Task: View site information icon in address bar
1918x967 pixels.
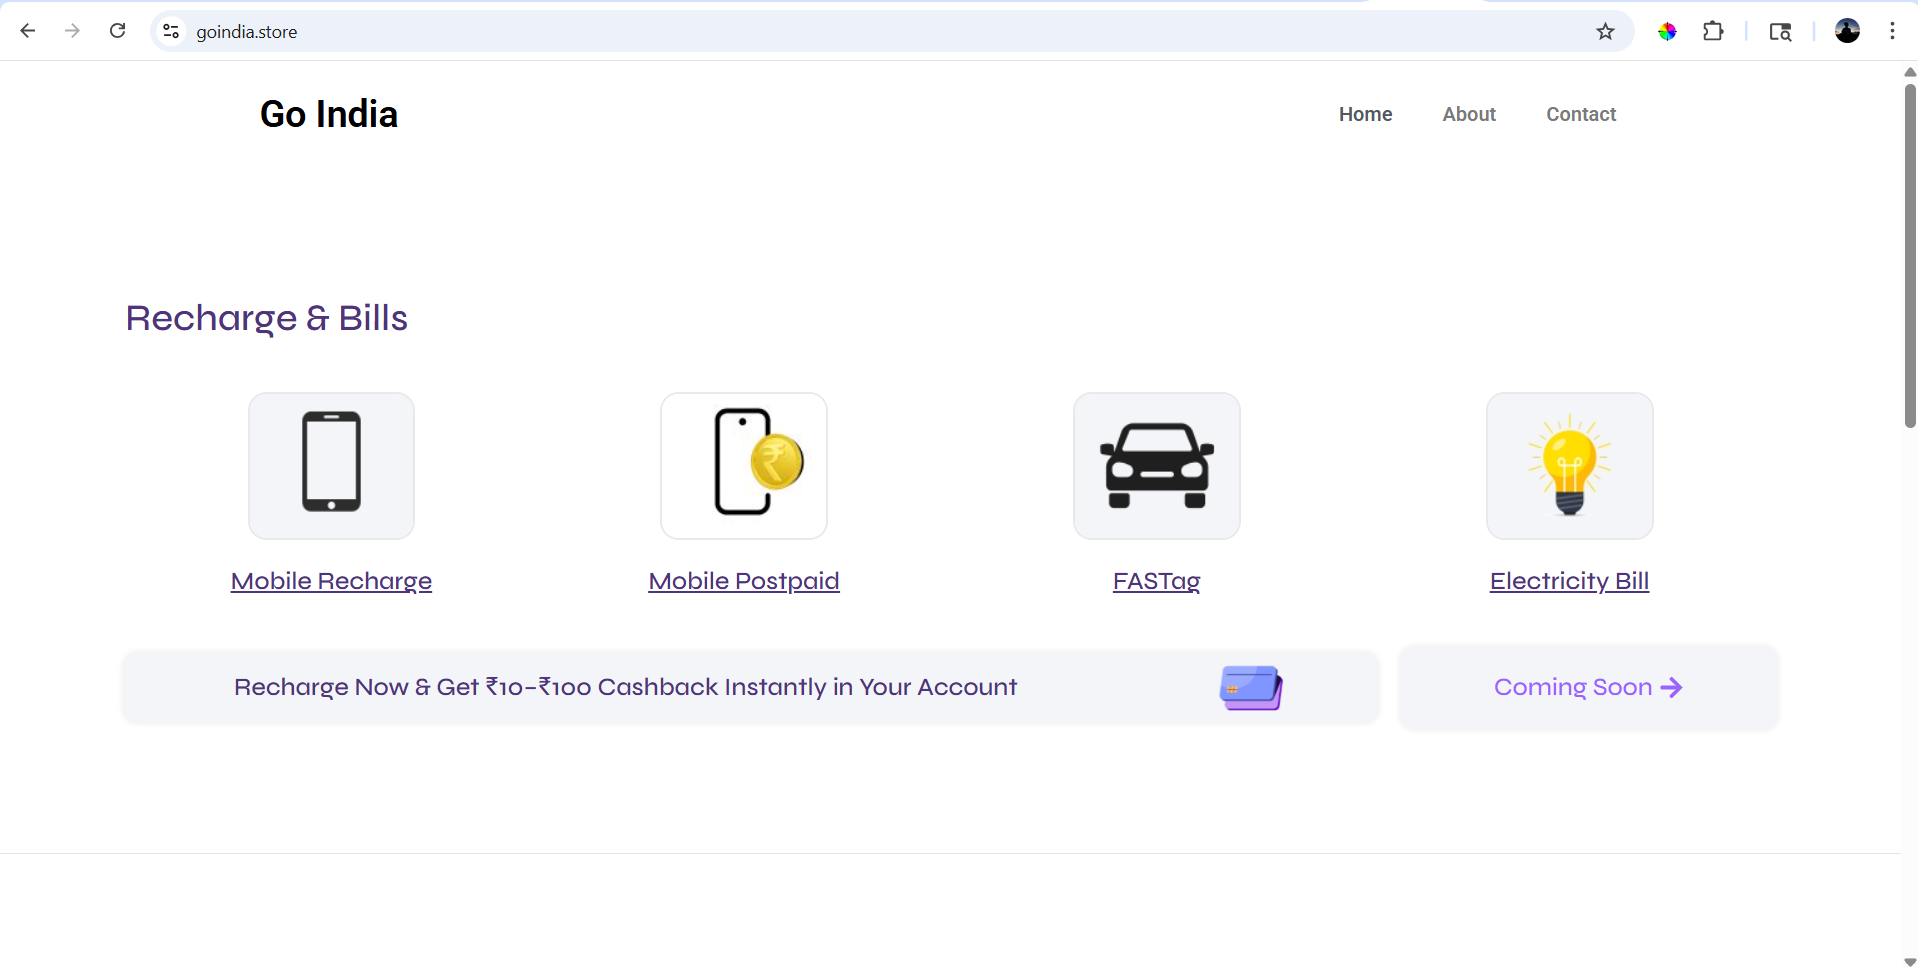Action: click(171, 32)
